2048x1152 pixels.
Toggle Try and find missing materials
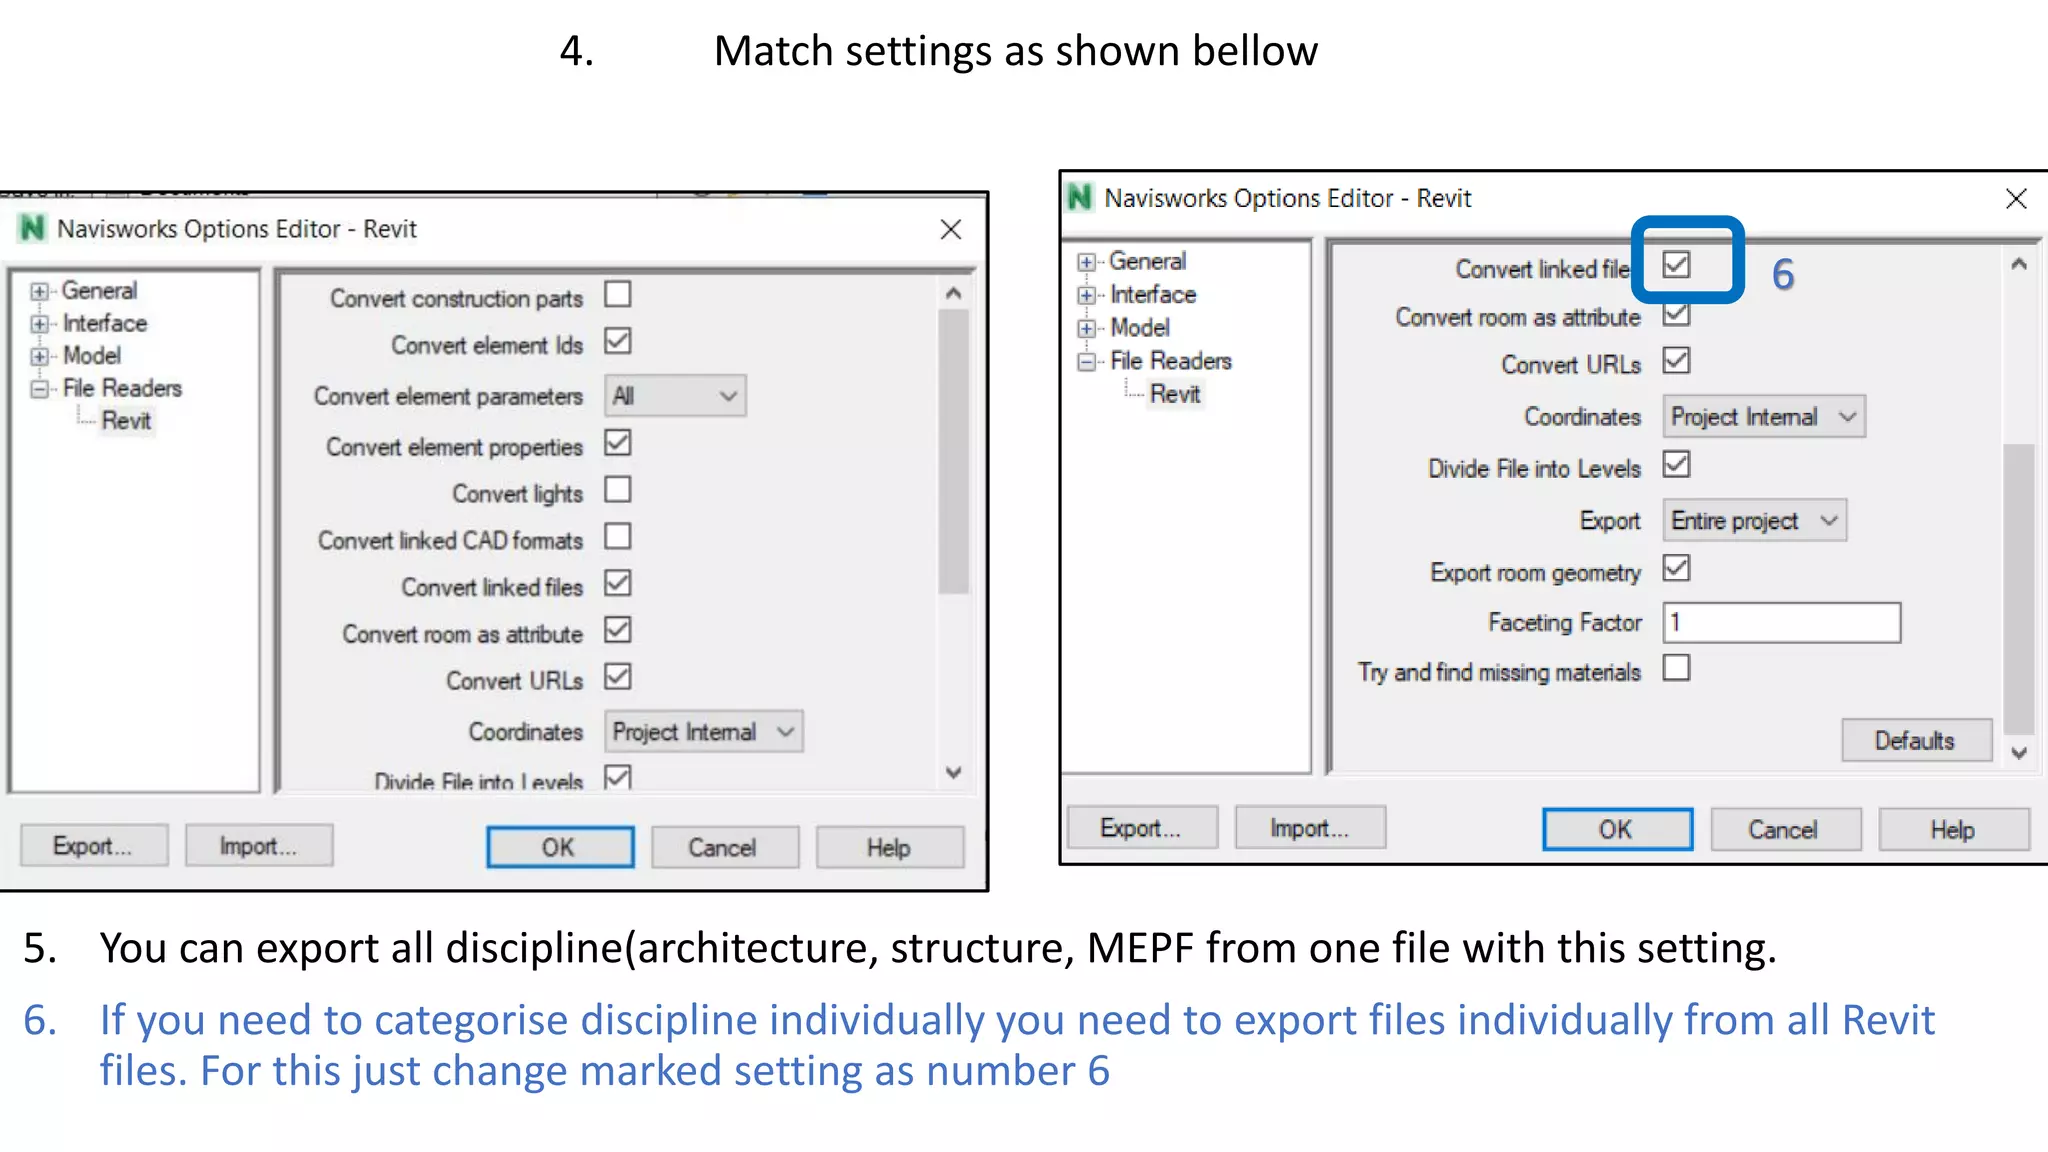[x=1677, y=668]
